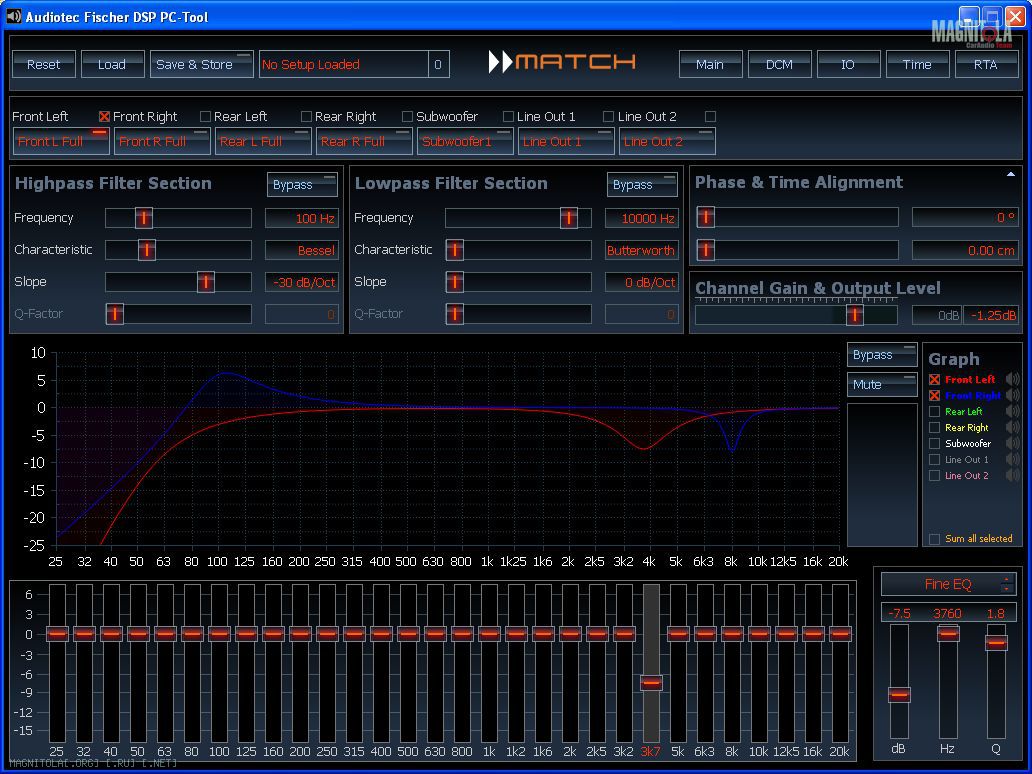Image resolution: width=1032 pixels, height=774 pixels.
Task: Hide the Front Left curve in the Graph panel
Action: (935, 380)
